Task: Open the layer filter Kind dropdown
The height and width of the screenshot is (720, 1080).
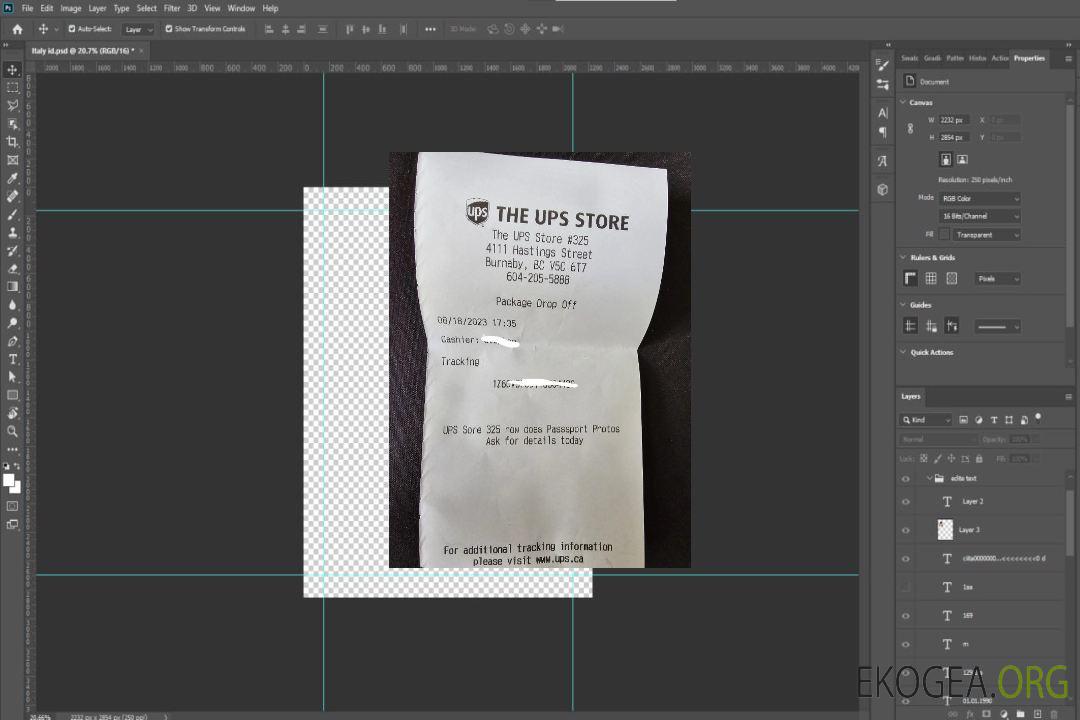Action: coord(926,420)
